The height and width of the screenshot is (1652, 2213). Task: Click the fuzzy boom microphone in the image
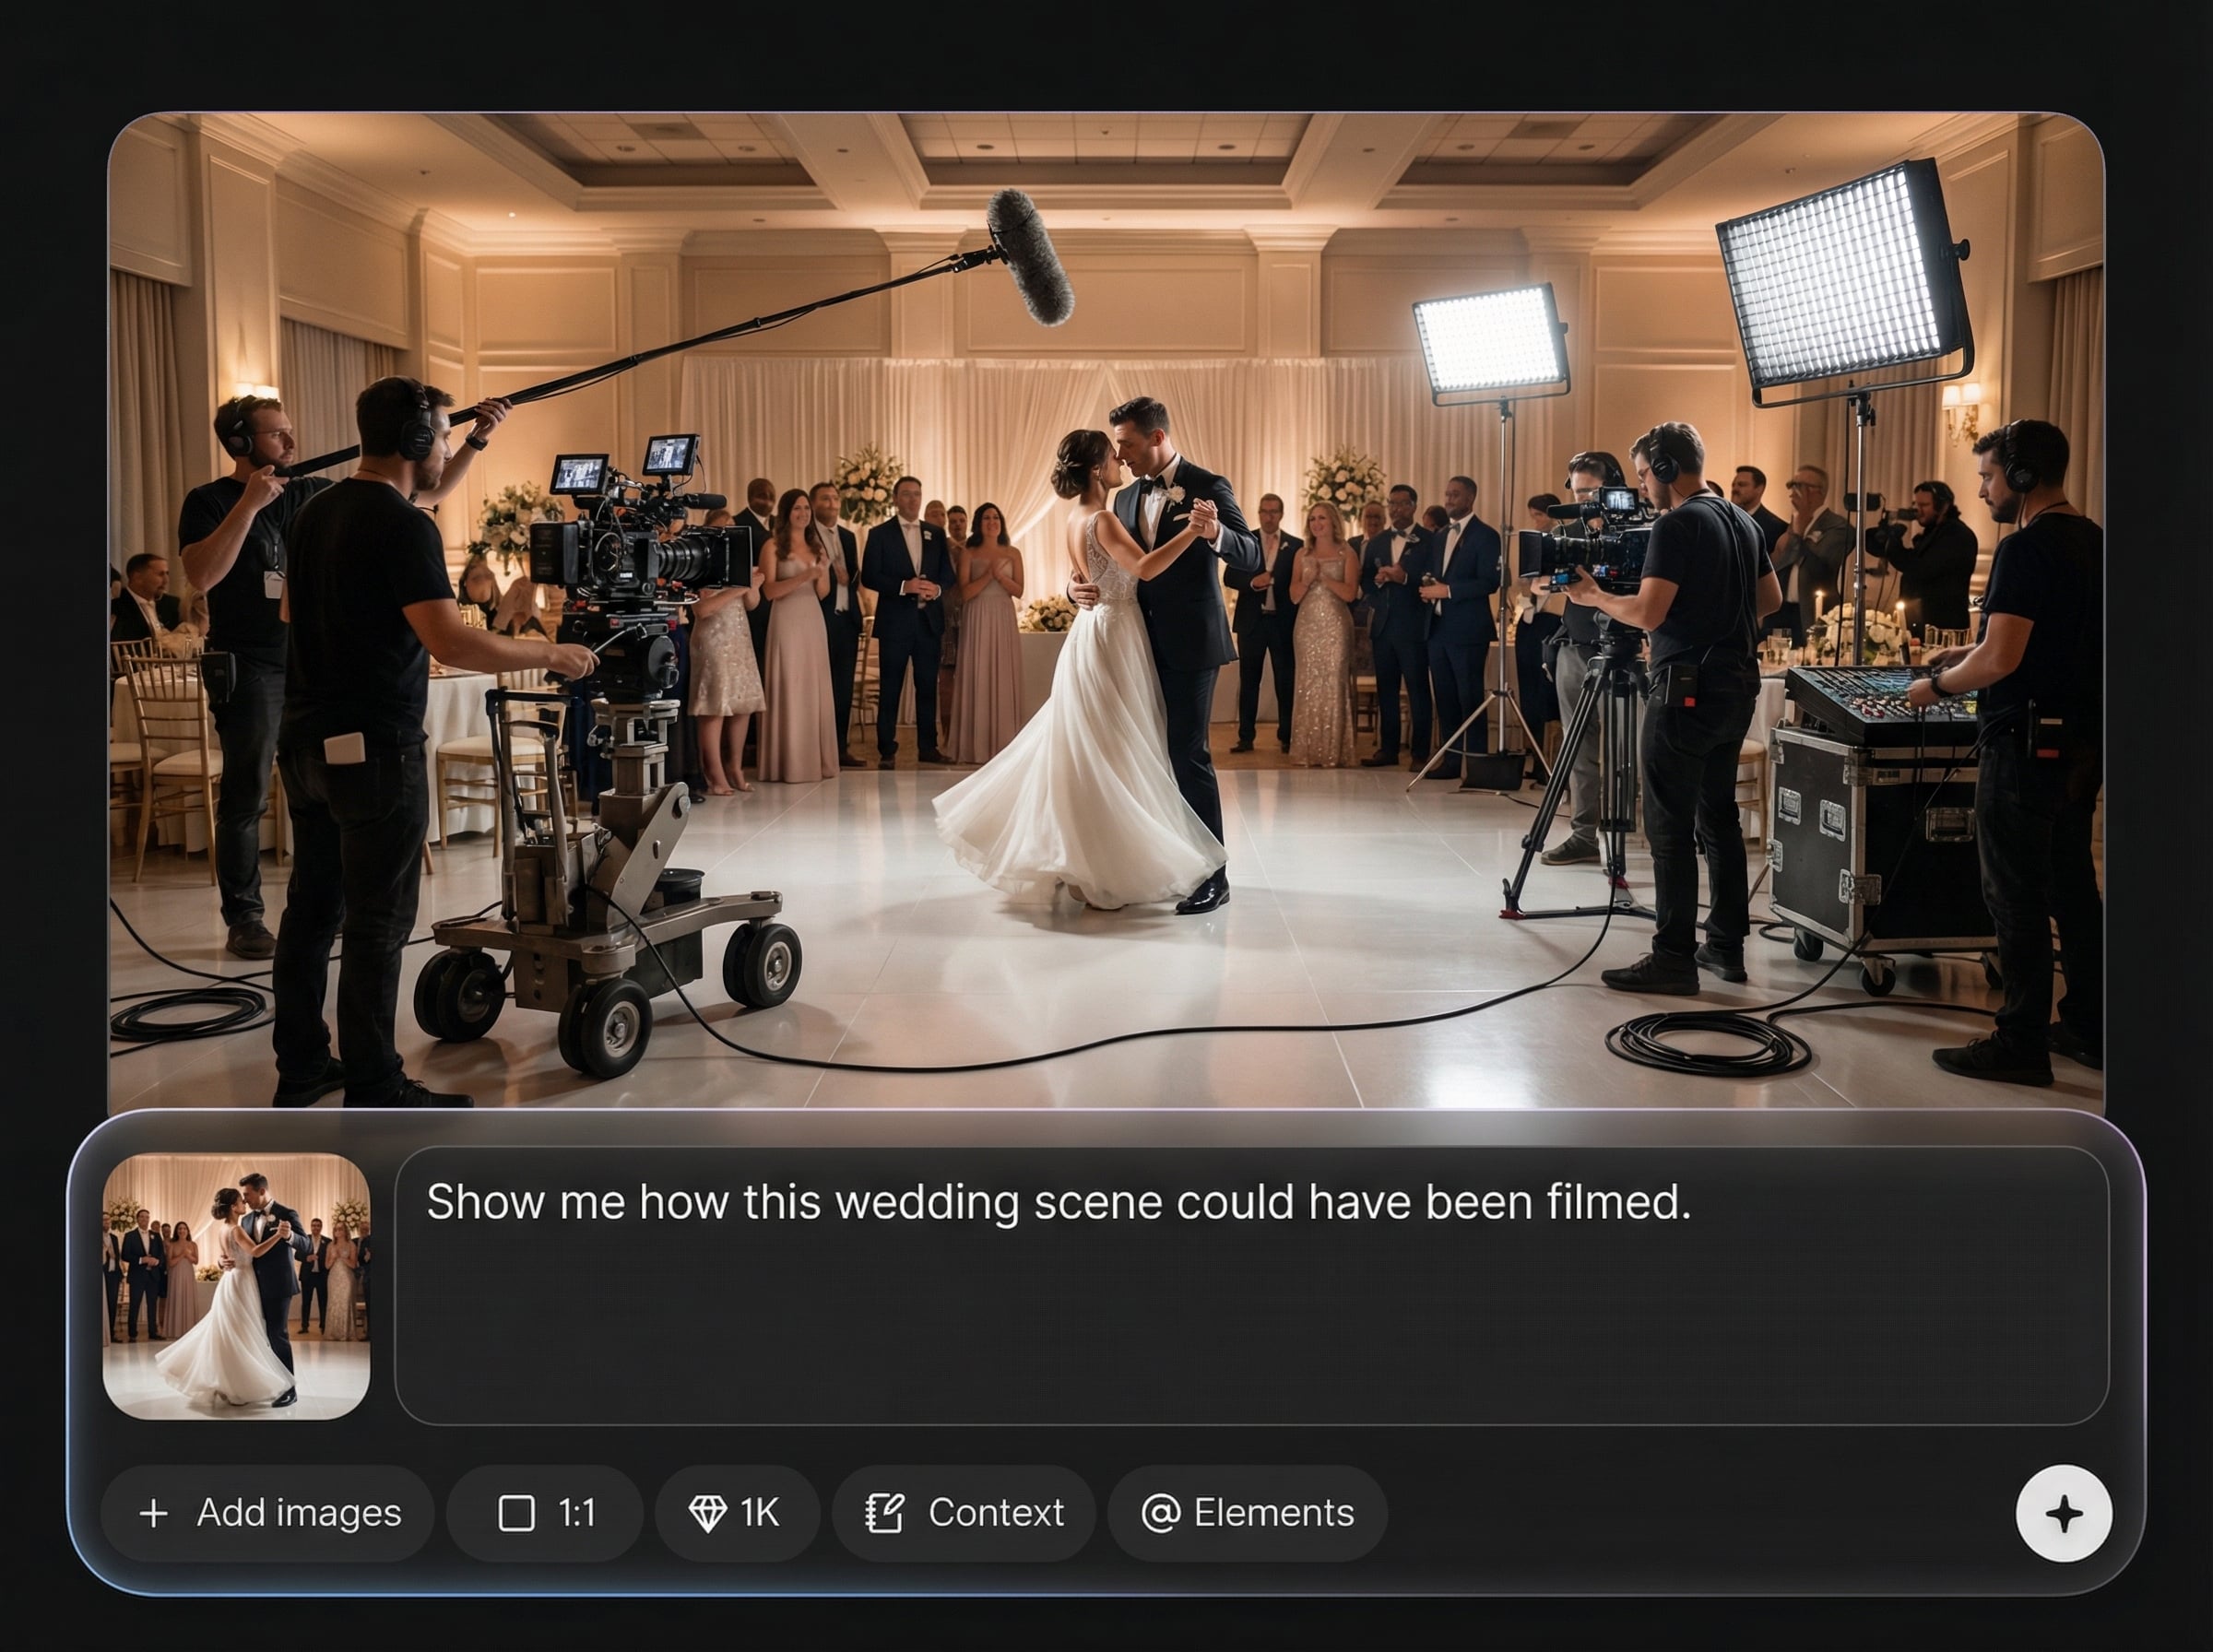tap(1030, 257)
